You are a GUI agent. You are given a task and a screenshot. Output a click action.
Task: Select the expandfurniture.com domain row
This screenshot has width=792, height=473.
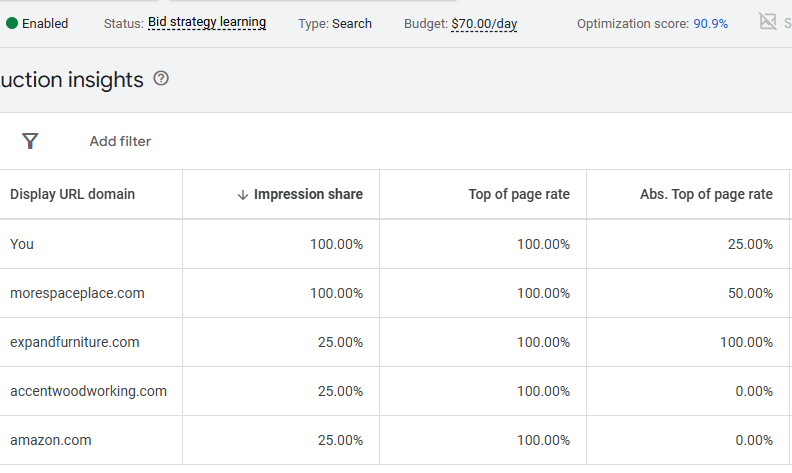coord(75,342)
